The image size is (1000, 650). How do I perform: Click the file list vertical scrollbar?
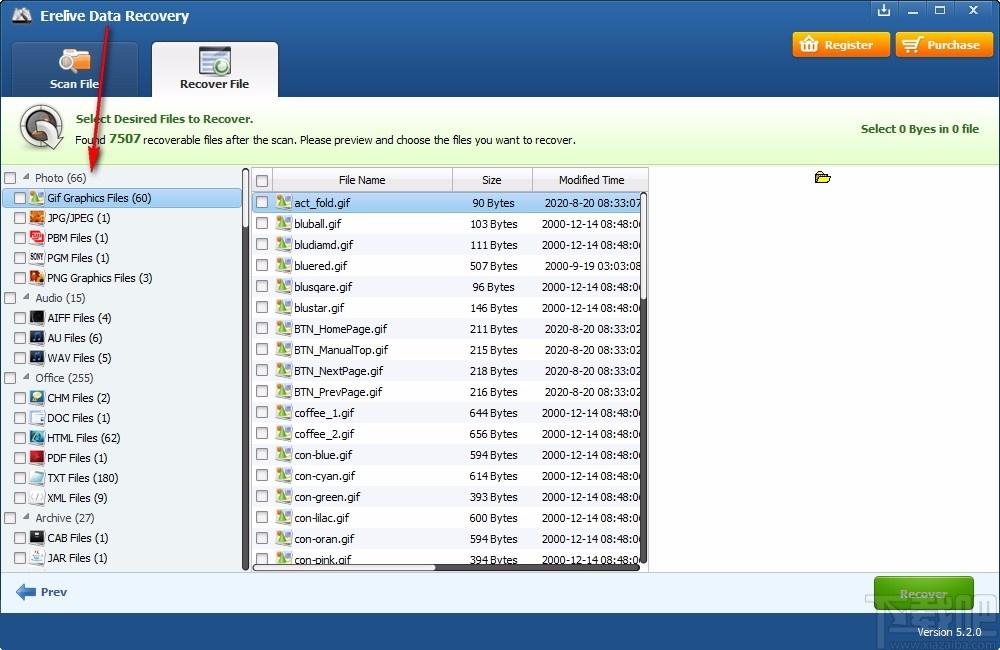tap(643, 246)
